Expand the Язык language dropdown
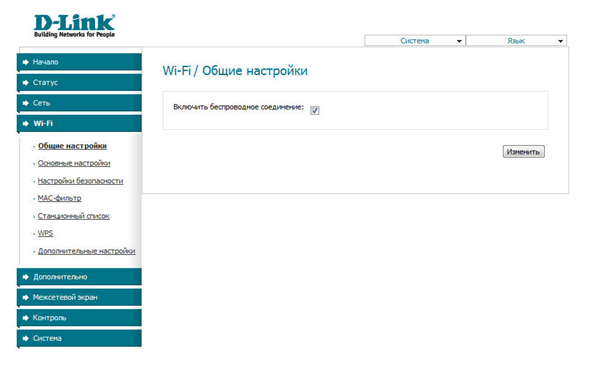Image resolution: width=596 pixels, height=365 pixels. tap(516, 41)
